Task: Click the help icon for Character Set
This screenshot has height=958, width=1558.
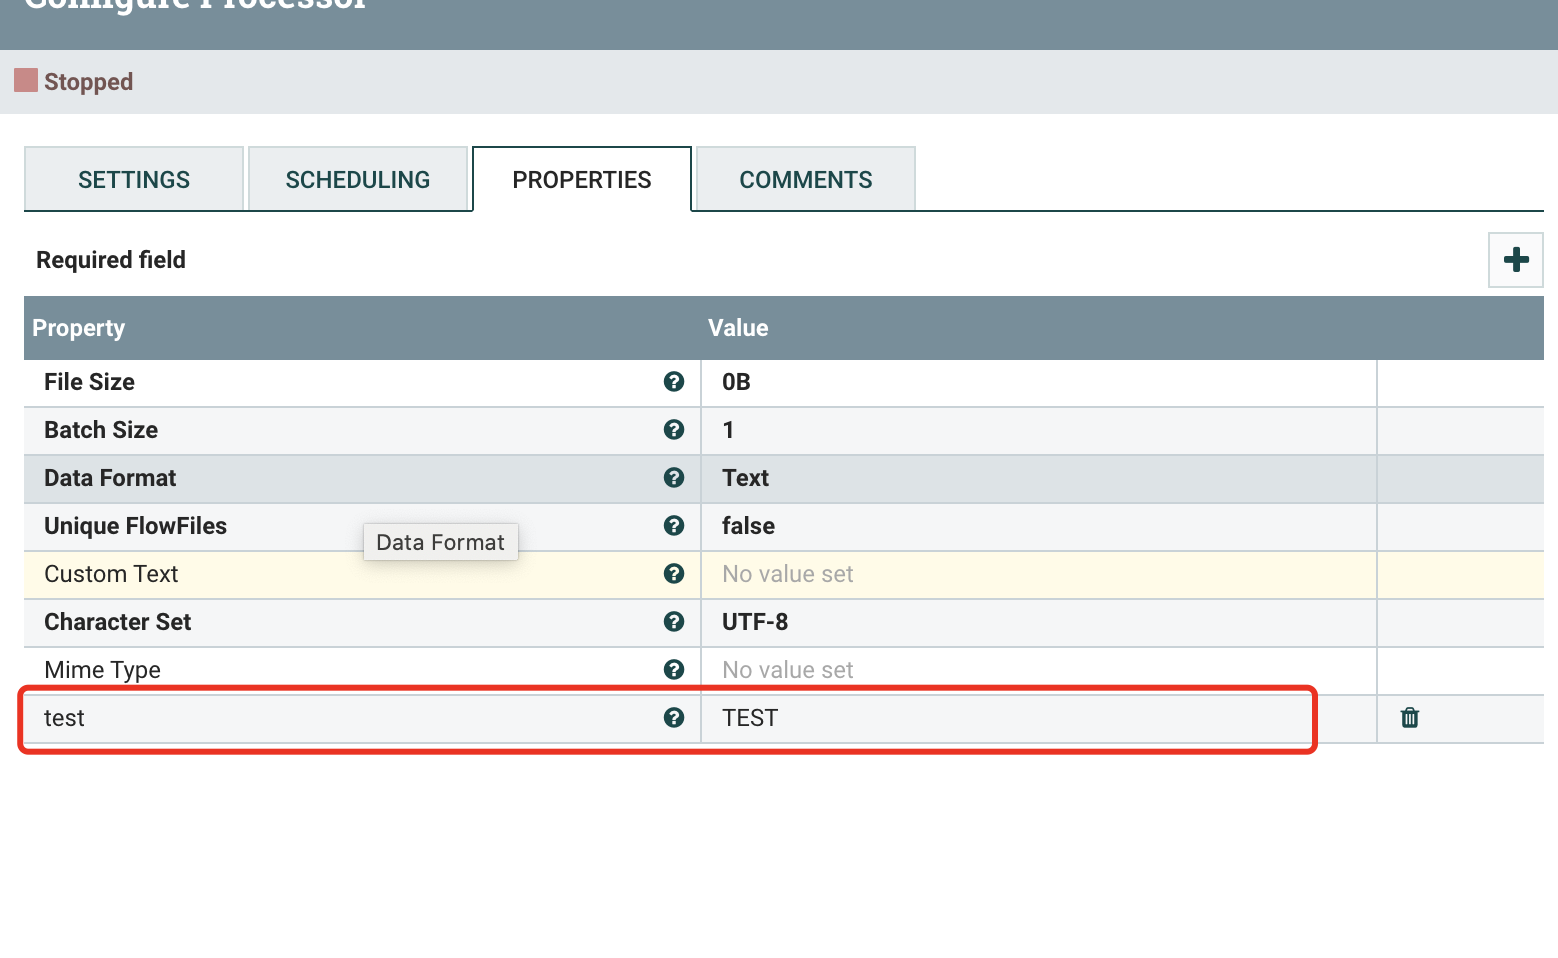Action: point(674,622)
